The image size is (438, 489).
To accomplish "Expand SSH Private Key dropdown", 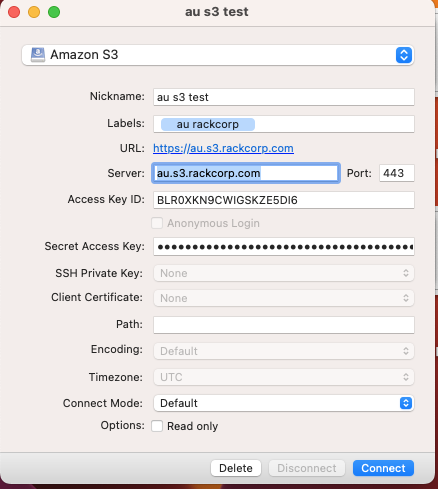I will [284, 273].
